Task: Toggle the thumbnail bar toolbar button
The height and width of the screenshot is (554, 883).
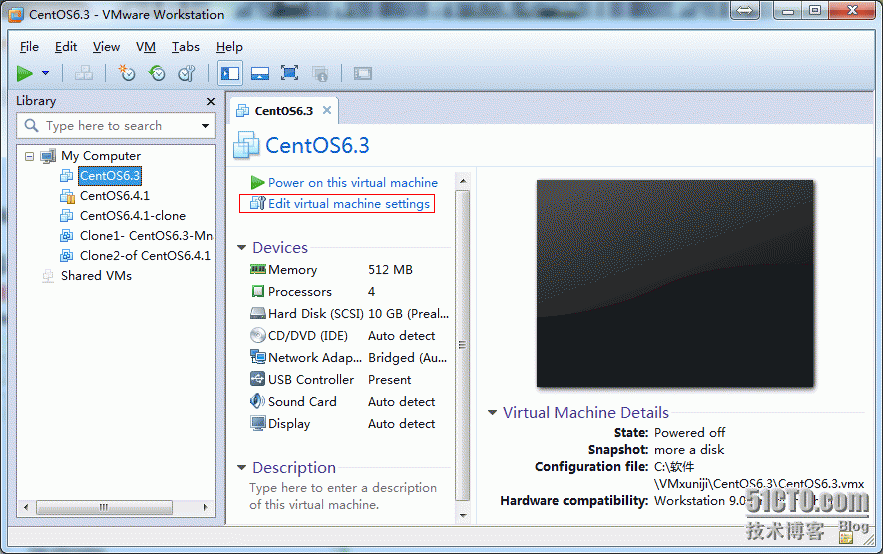Action: (260, 73)
